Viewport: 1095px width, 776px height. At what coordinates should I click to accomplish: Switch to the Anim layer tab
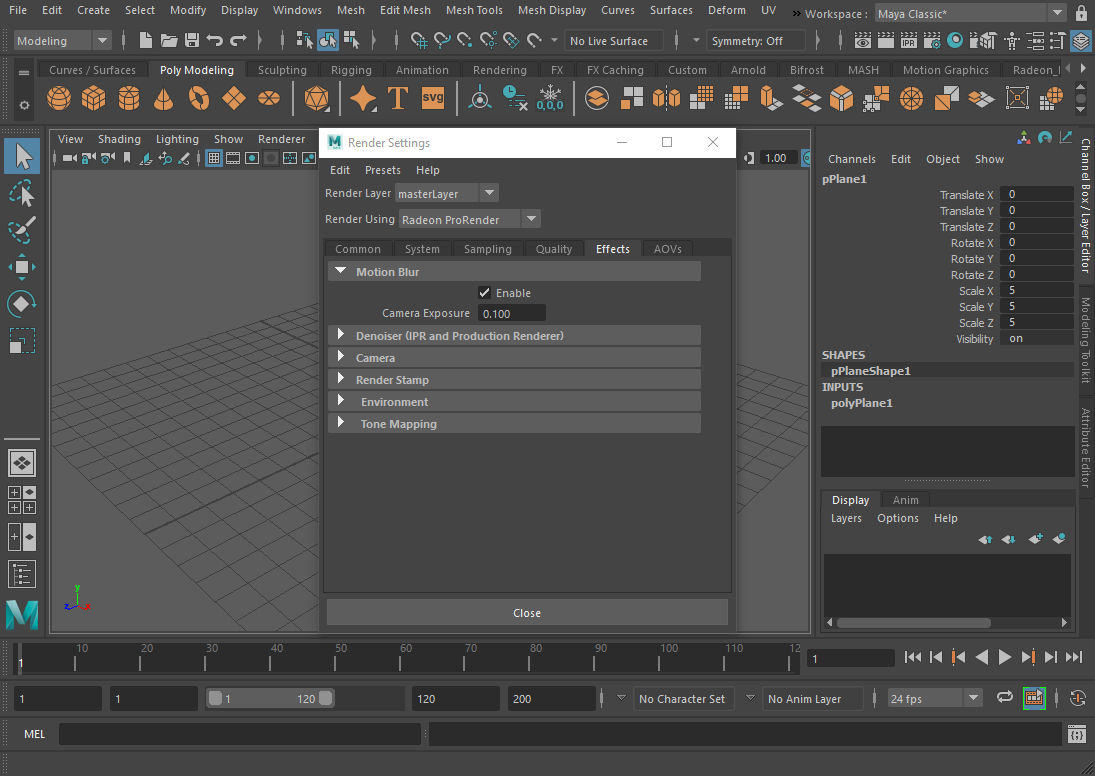point(906,500)
